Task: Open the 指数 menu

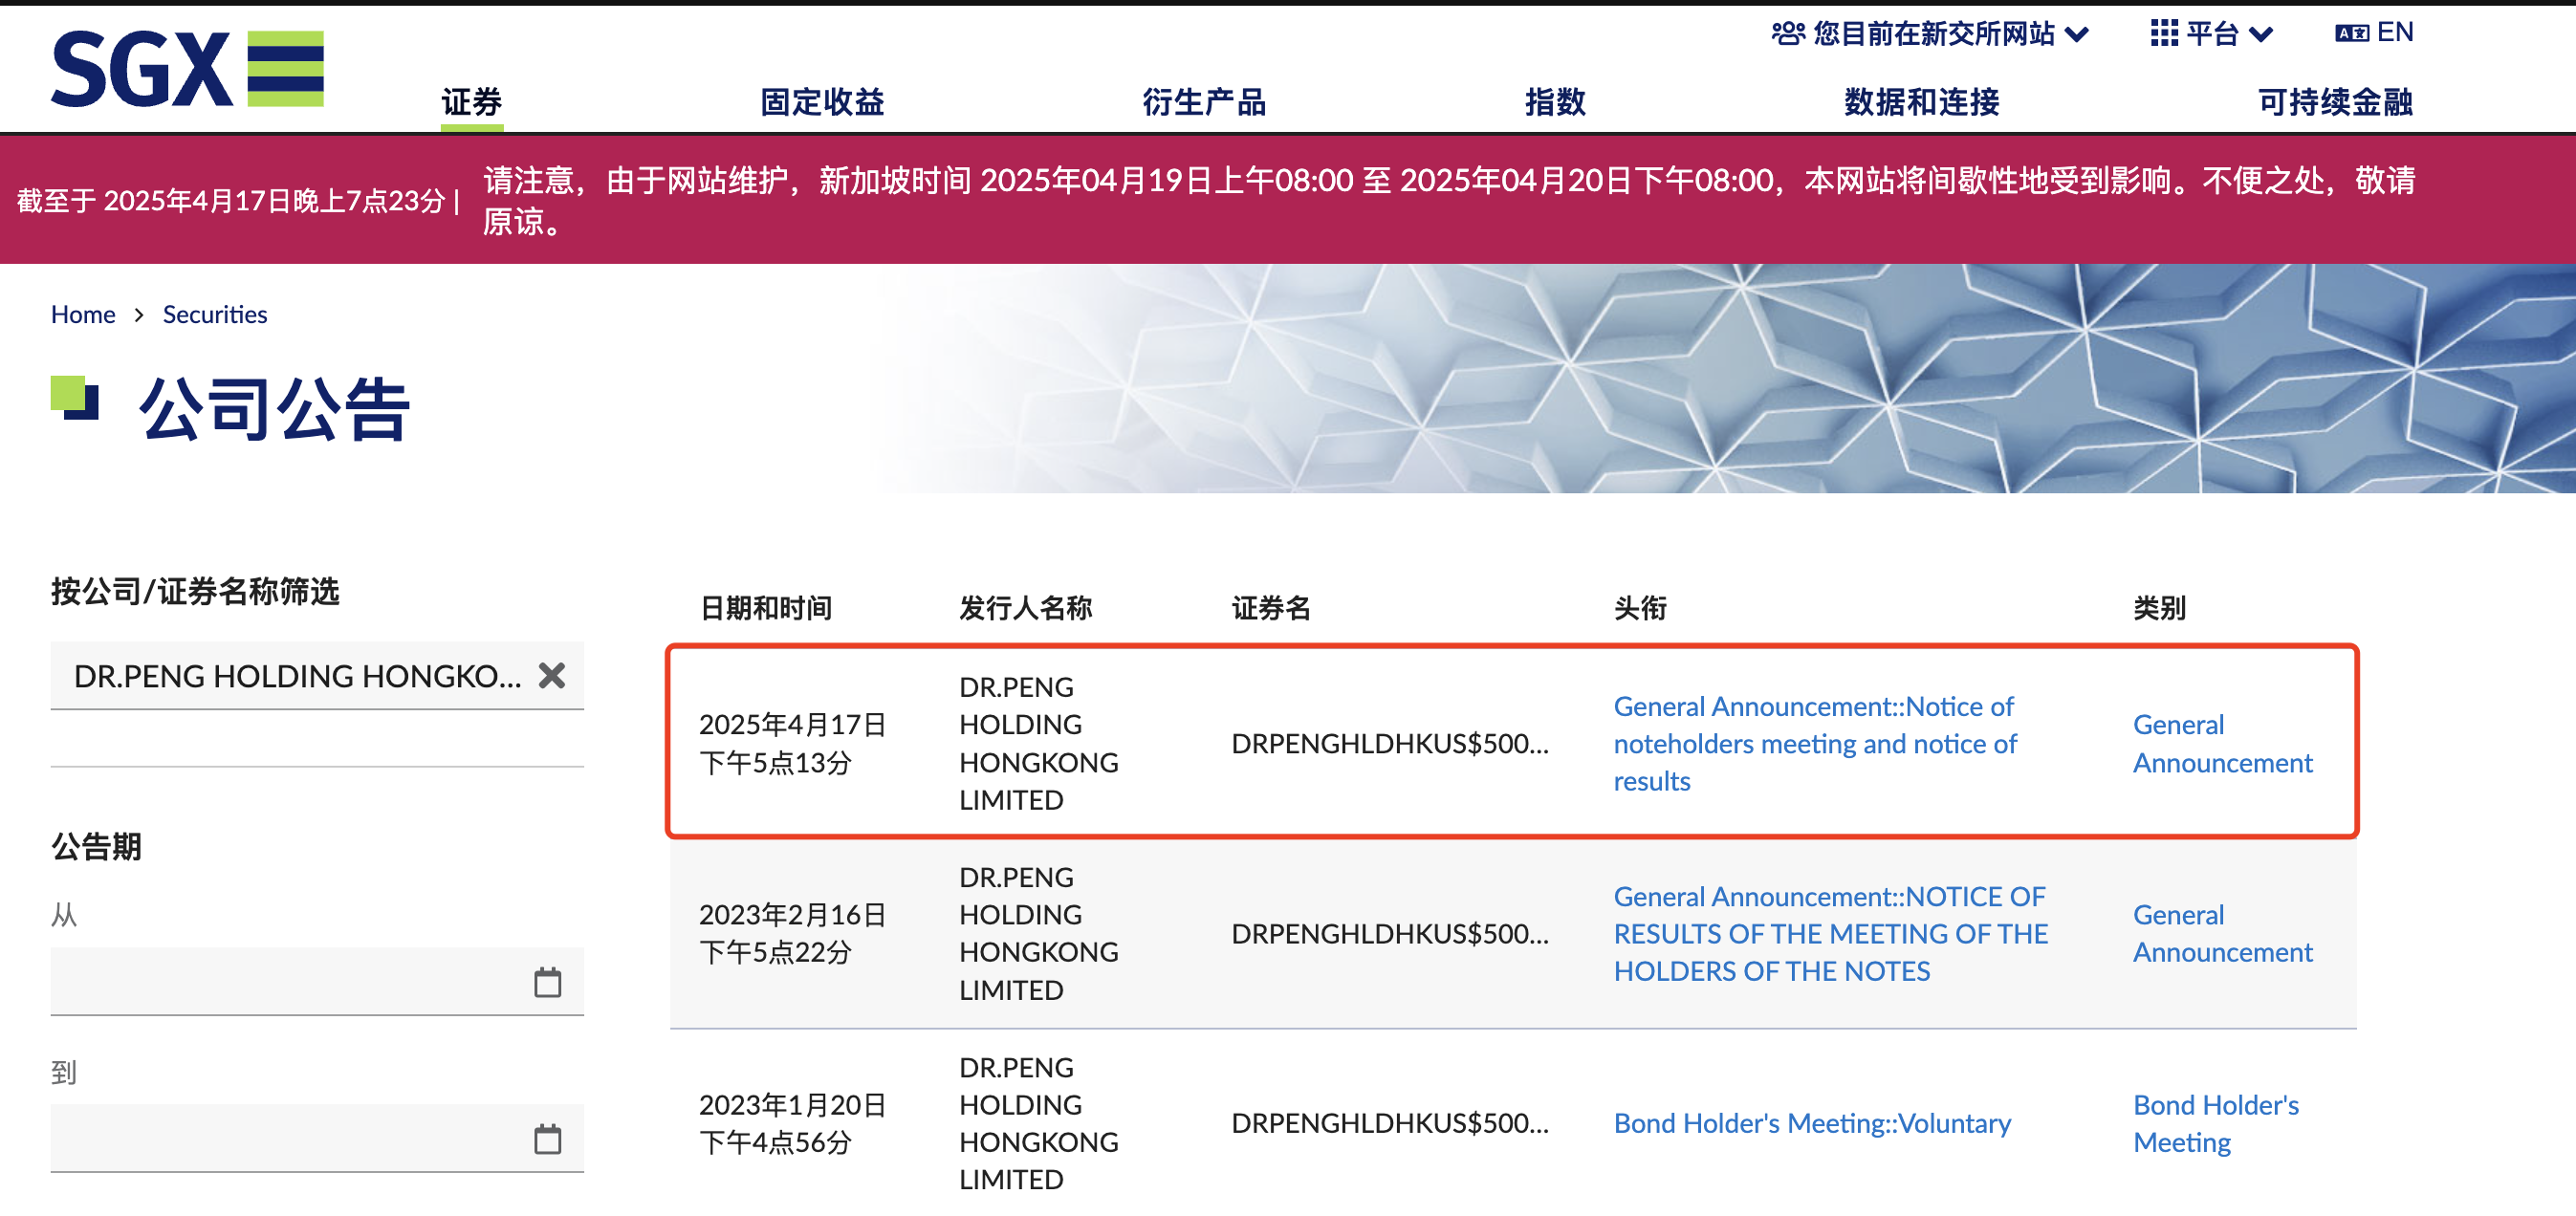Action: pyautogui.click(x=1555, y=102)
